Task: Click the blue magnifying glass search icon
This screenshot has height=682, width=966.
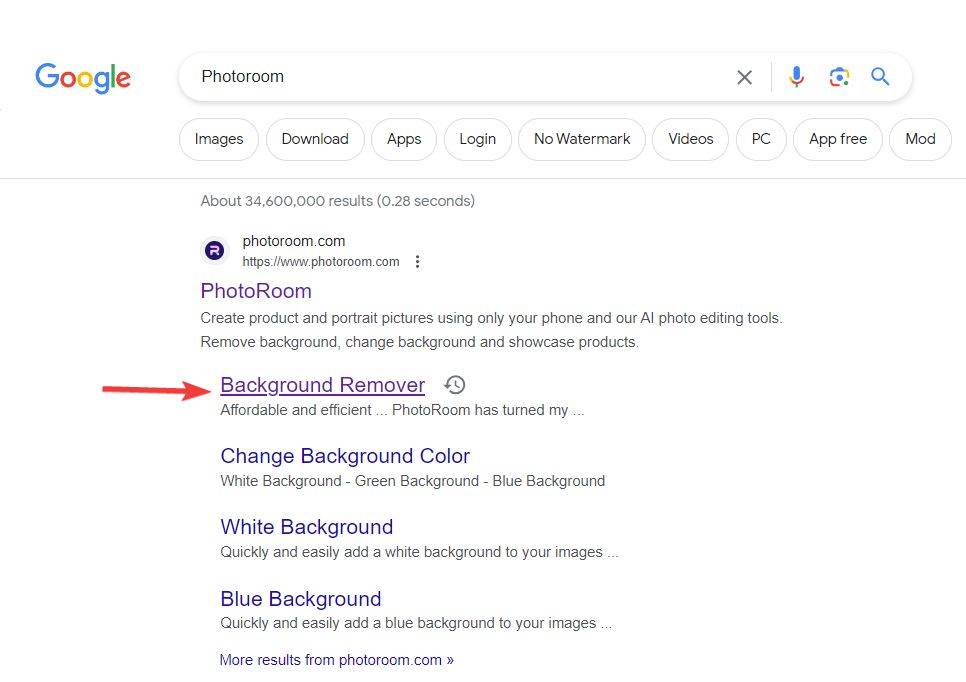Action: [880, 77]
